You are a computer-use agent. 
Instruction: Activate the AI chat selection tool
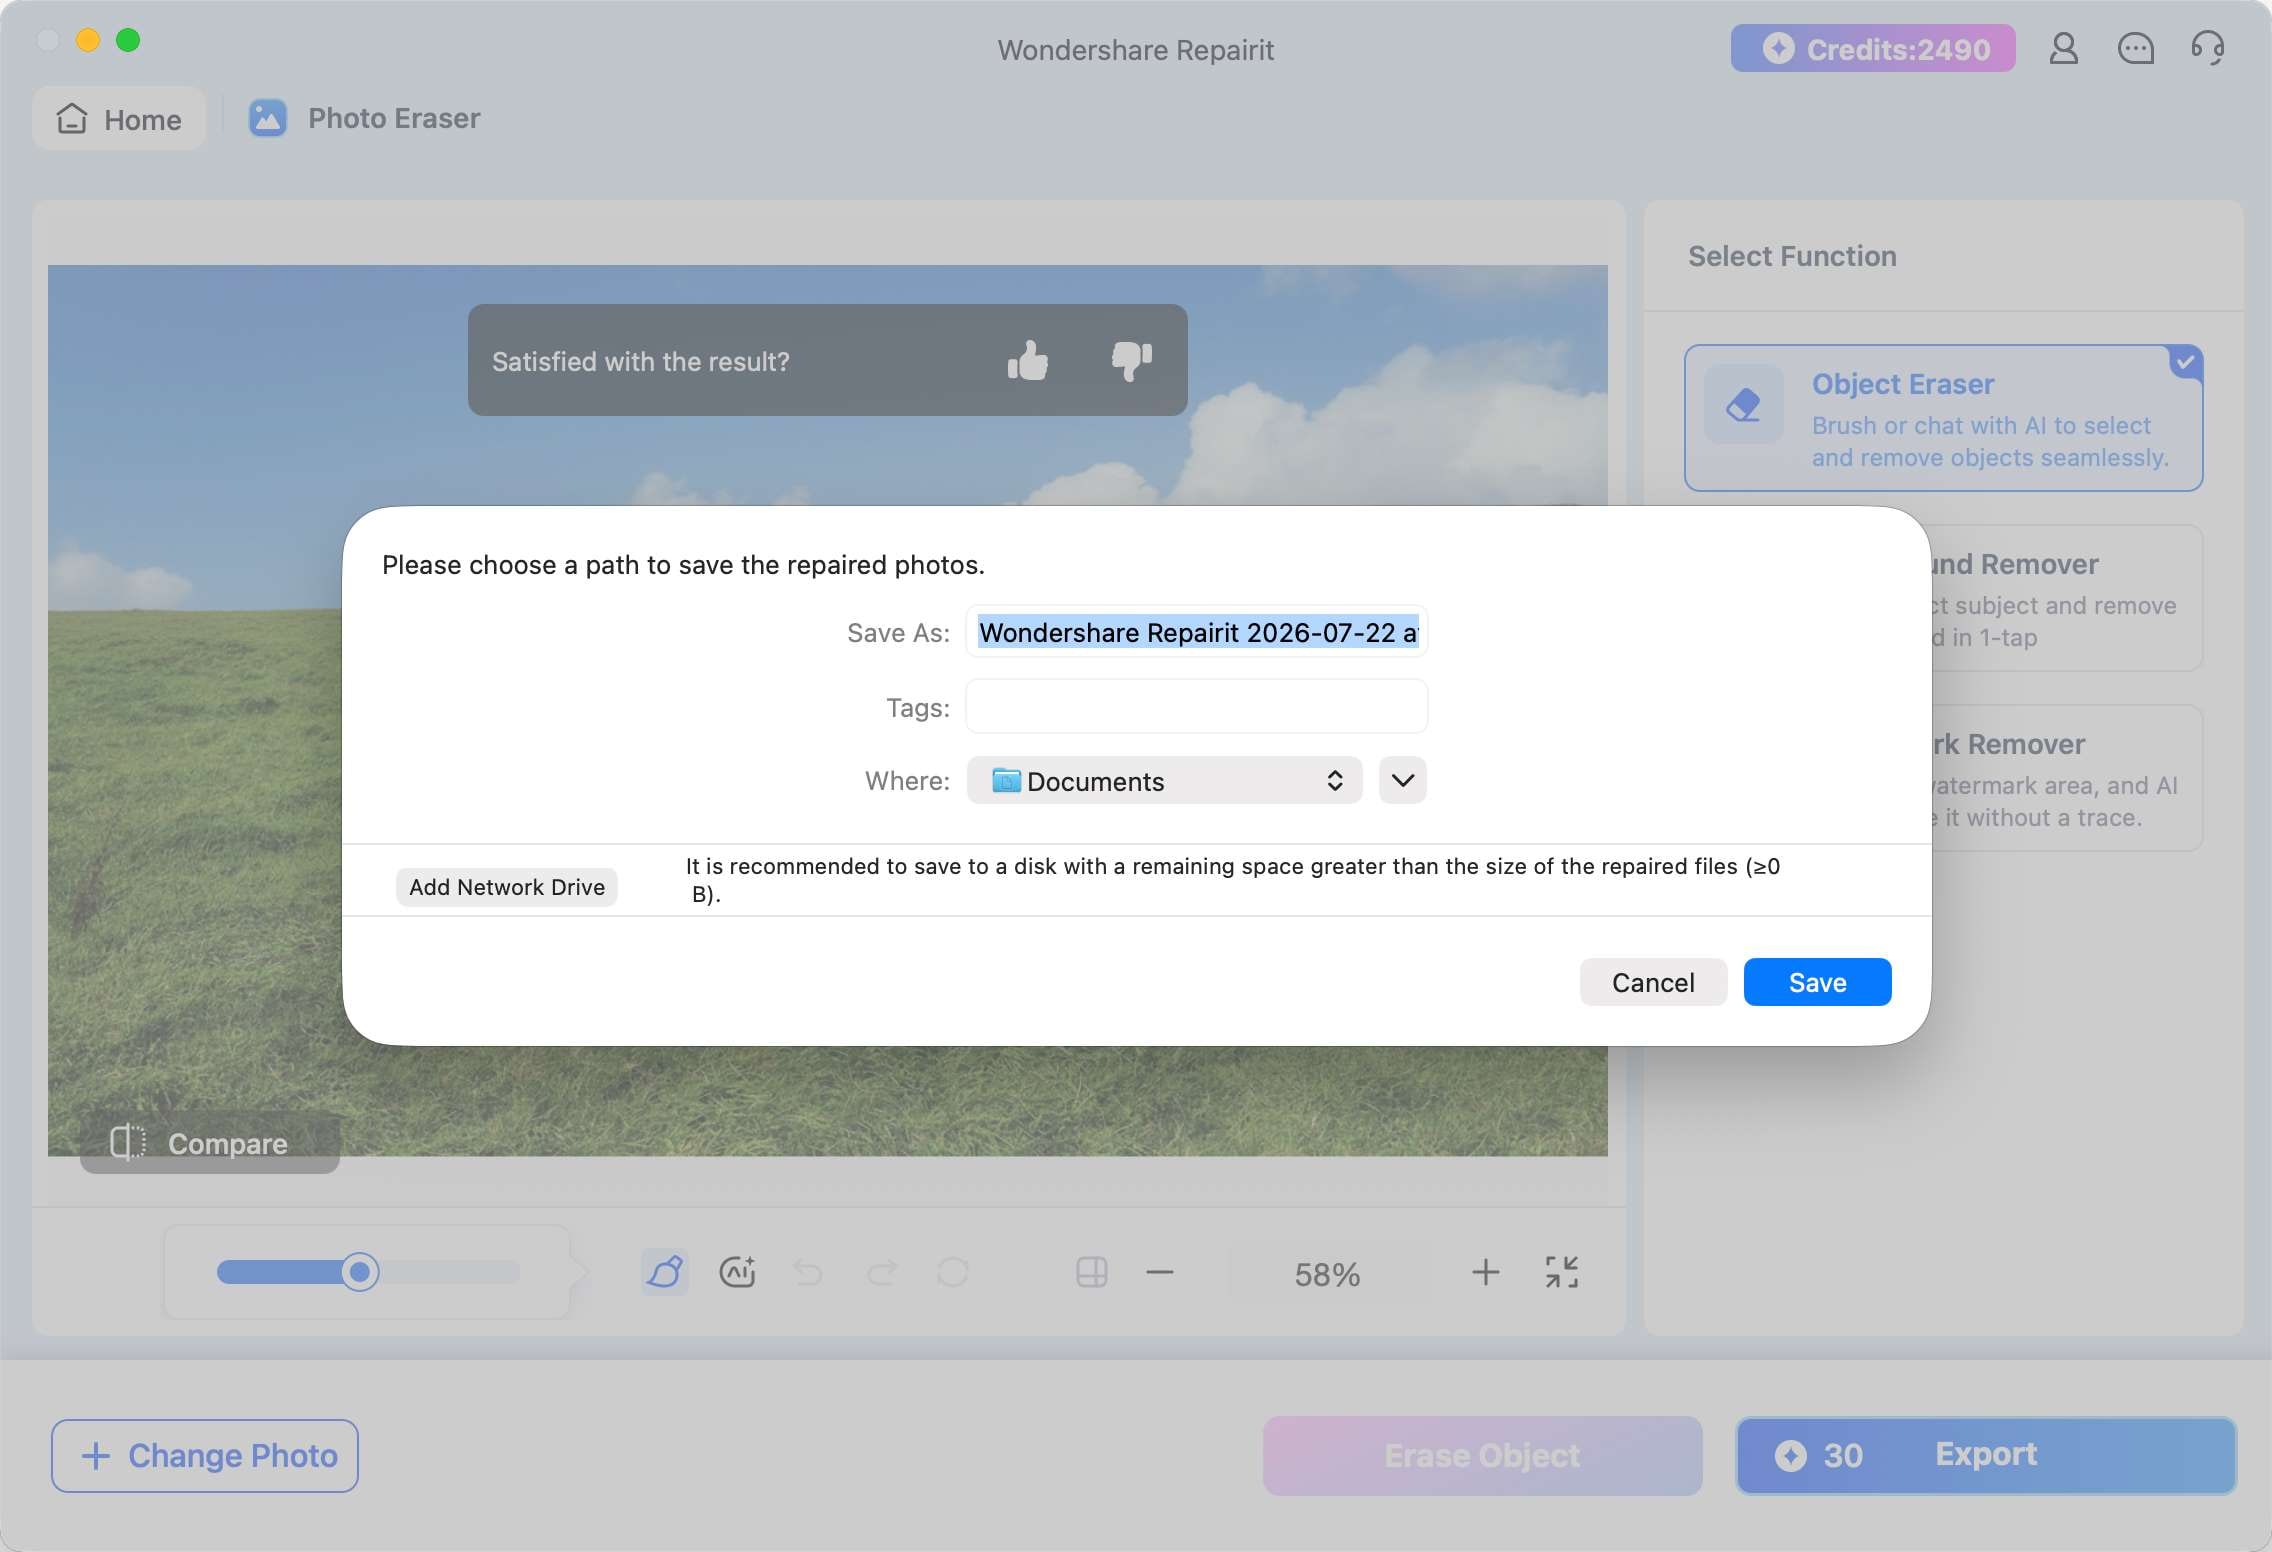click(x=738, y=1272)
